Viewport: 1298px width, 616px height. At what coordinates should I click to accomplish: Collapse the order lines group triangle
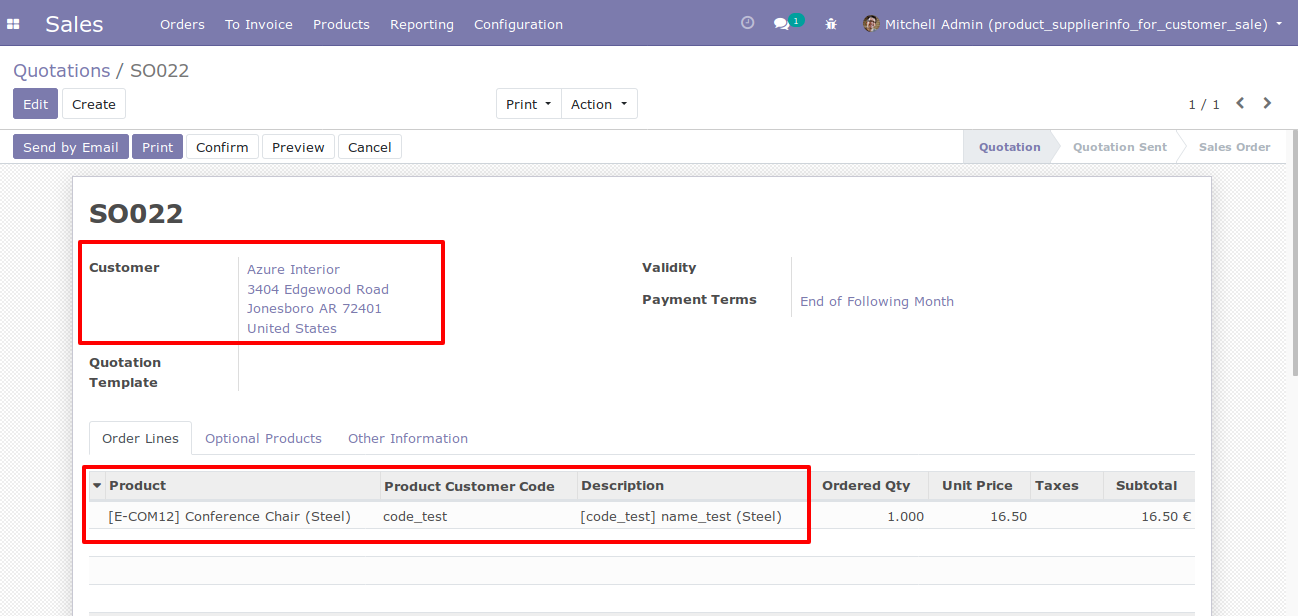pos(96,485)
